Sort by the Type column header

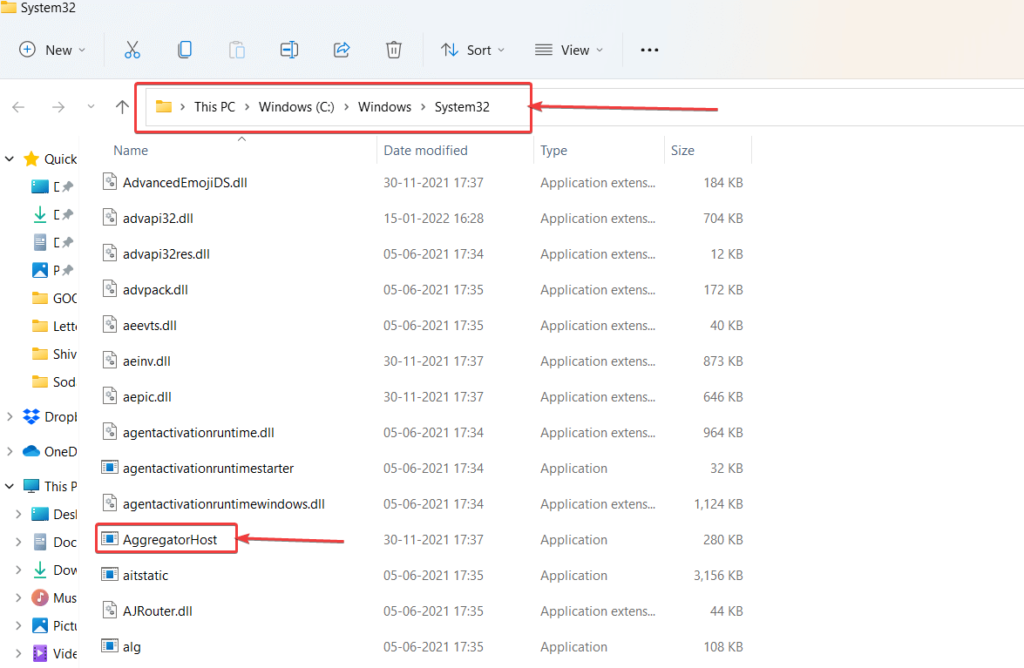click(x=554, y=150)
